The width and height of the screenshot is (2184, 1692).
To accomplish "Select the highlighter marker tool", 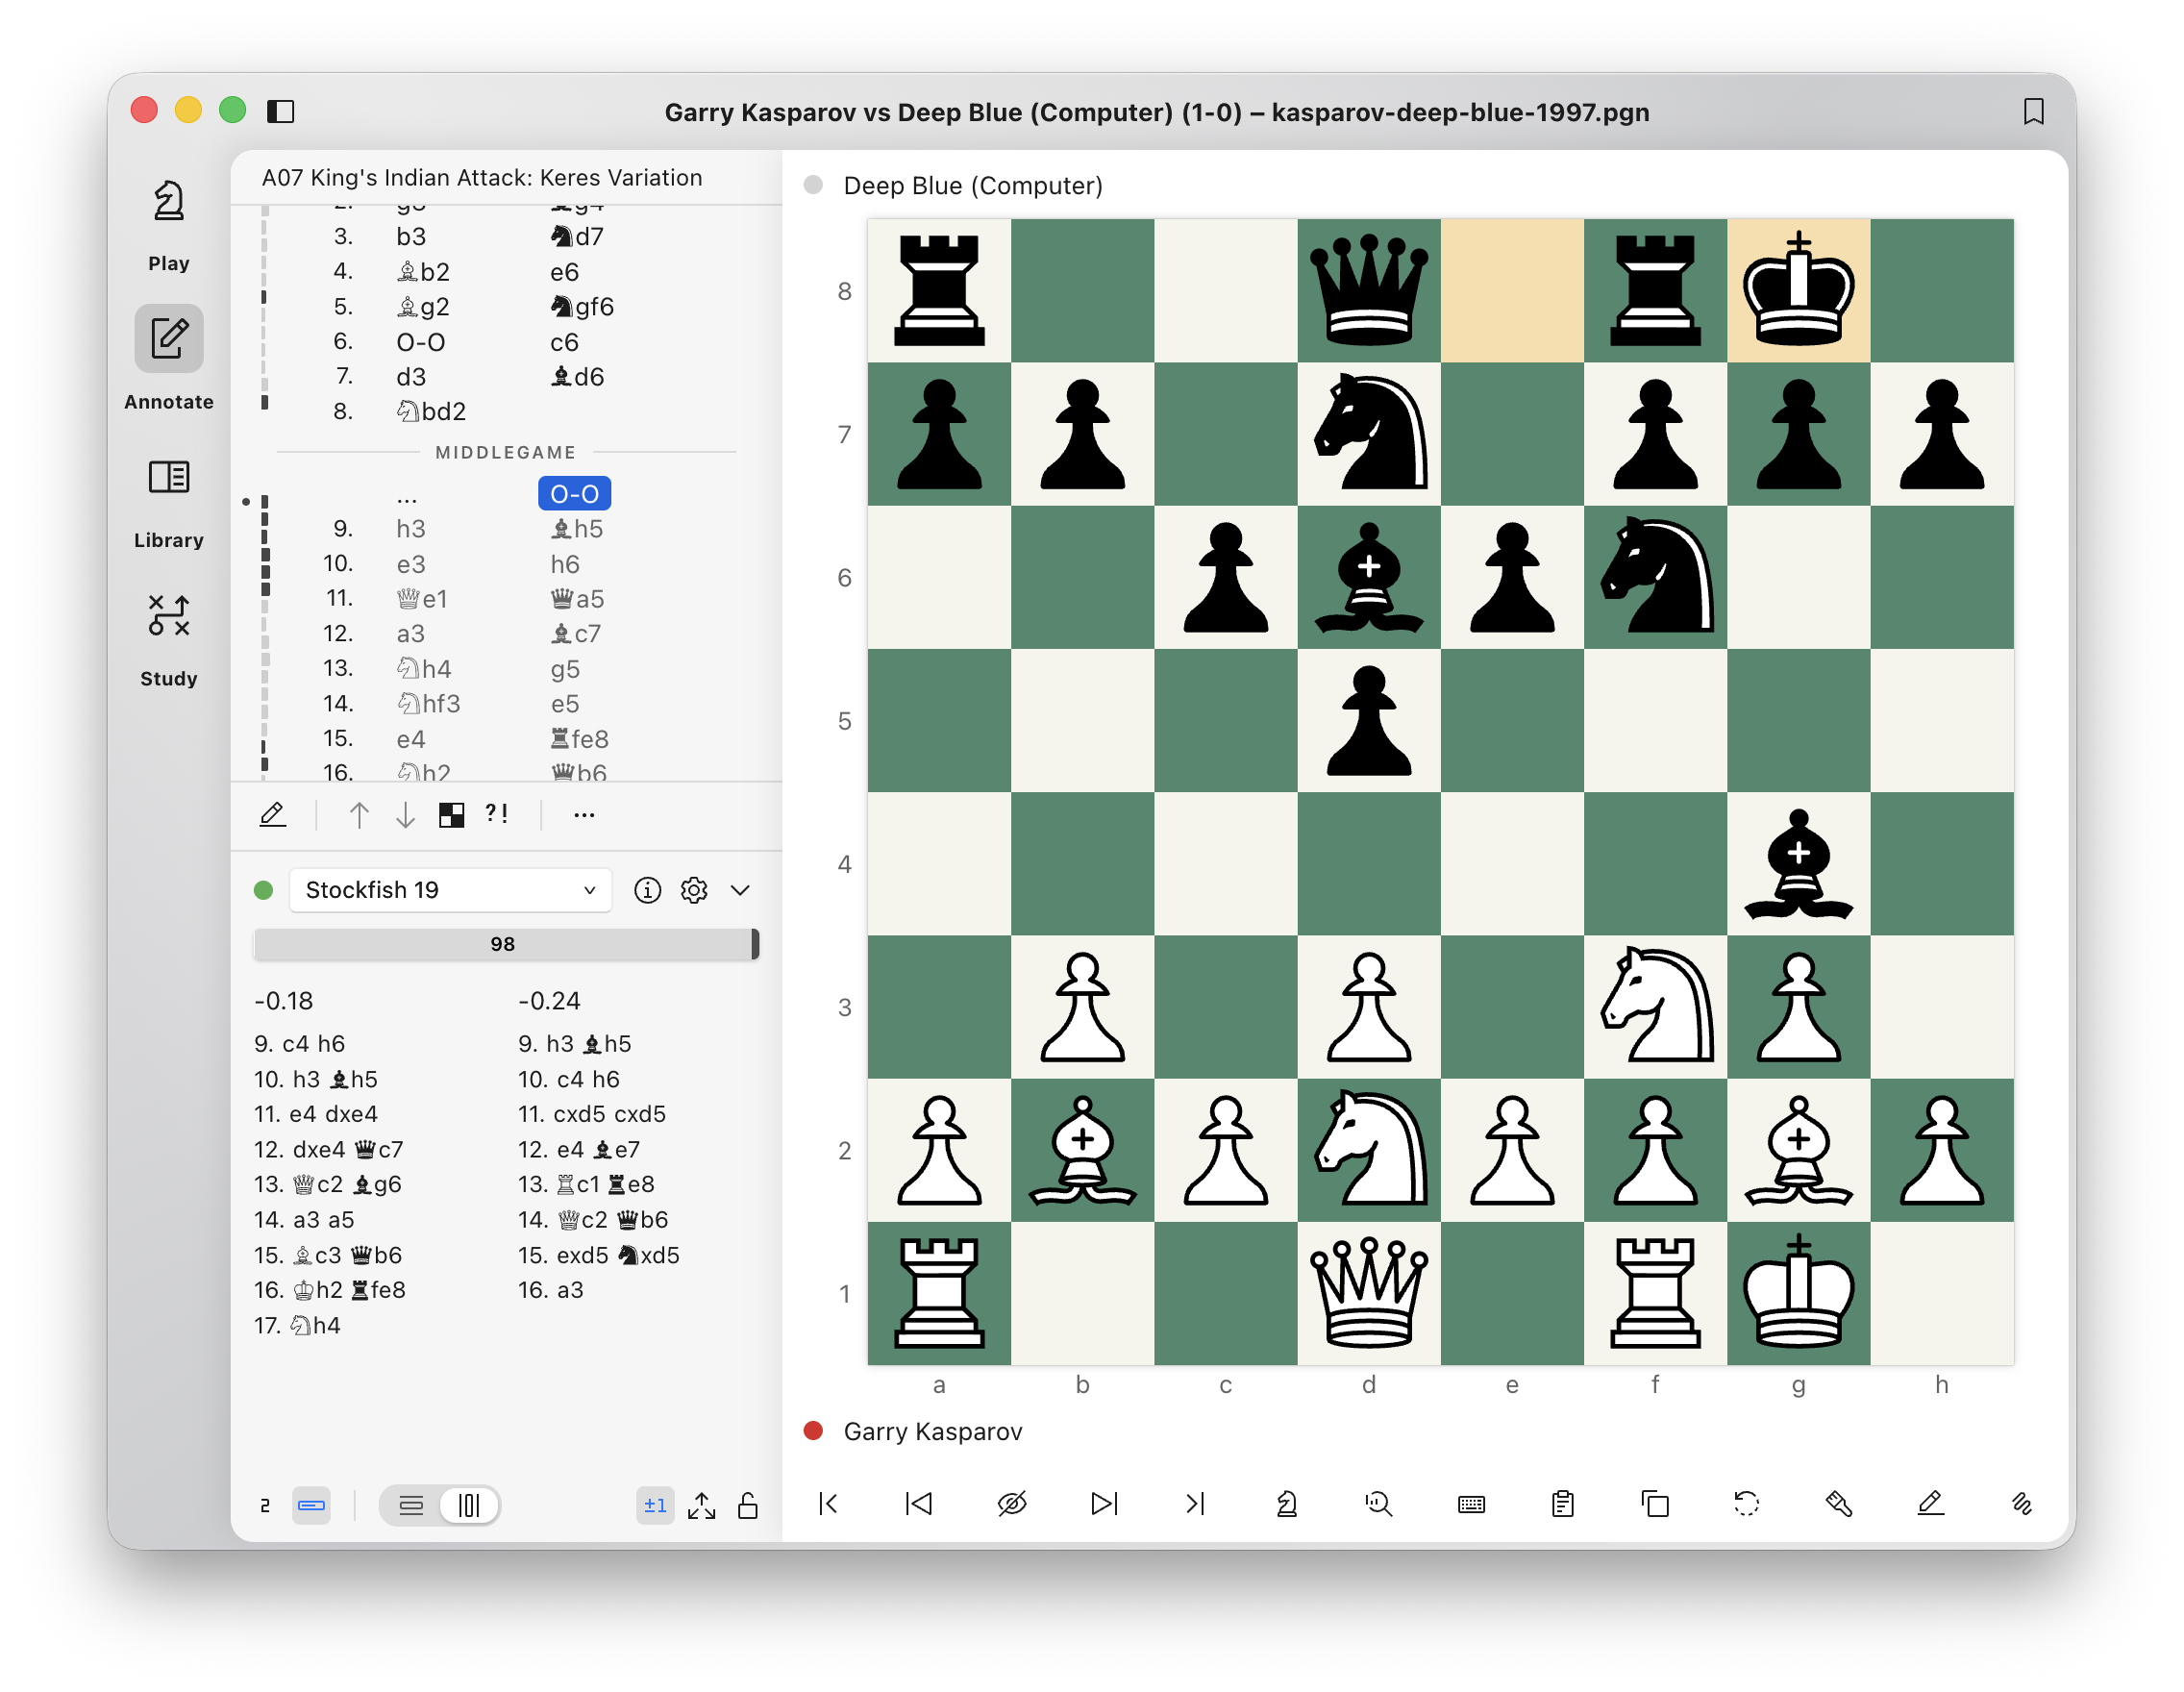I will [x=1839, y=1503].
